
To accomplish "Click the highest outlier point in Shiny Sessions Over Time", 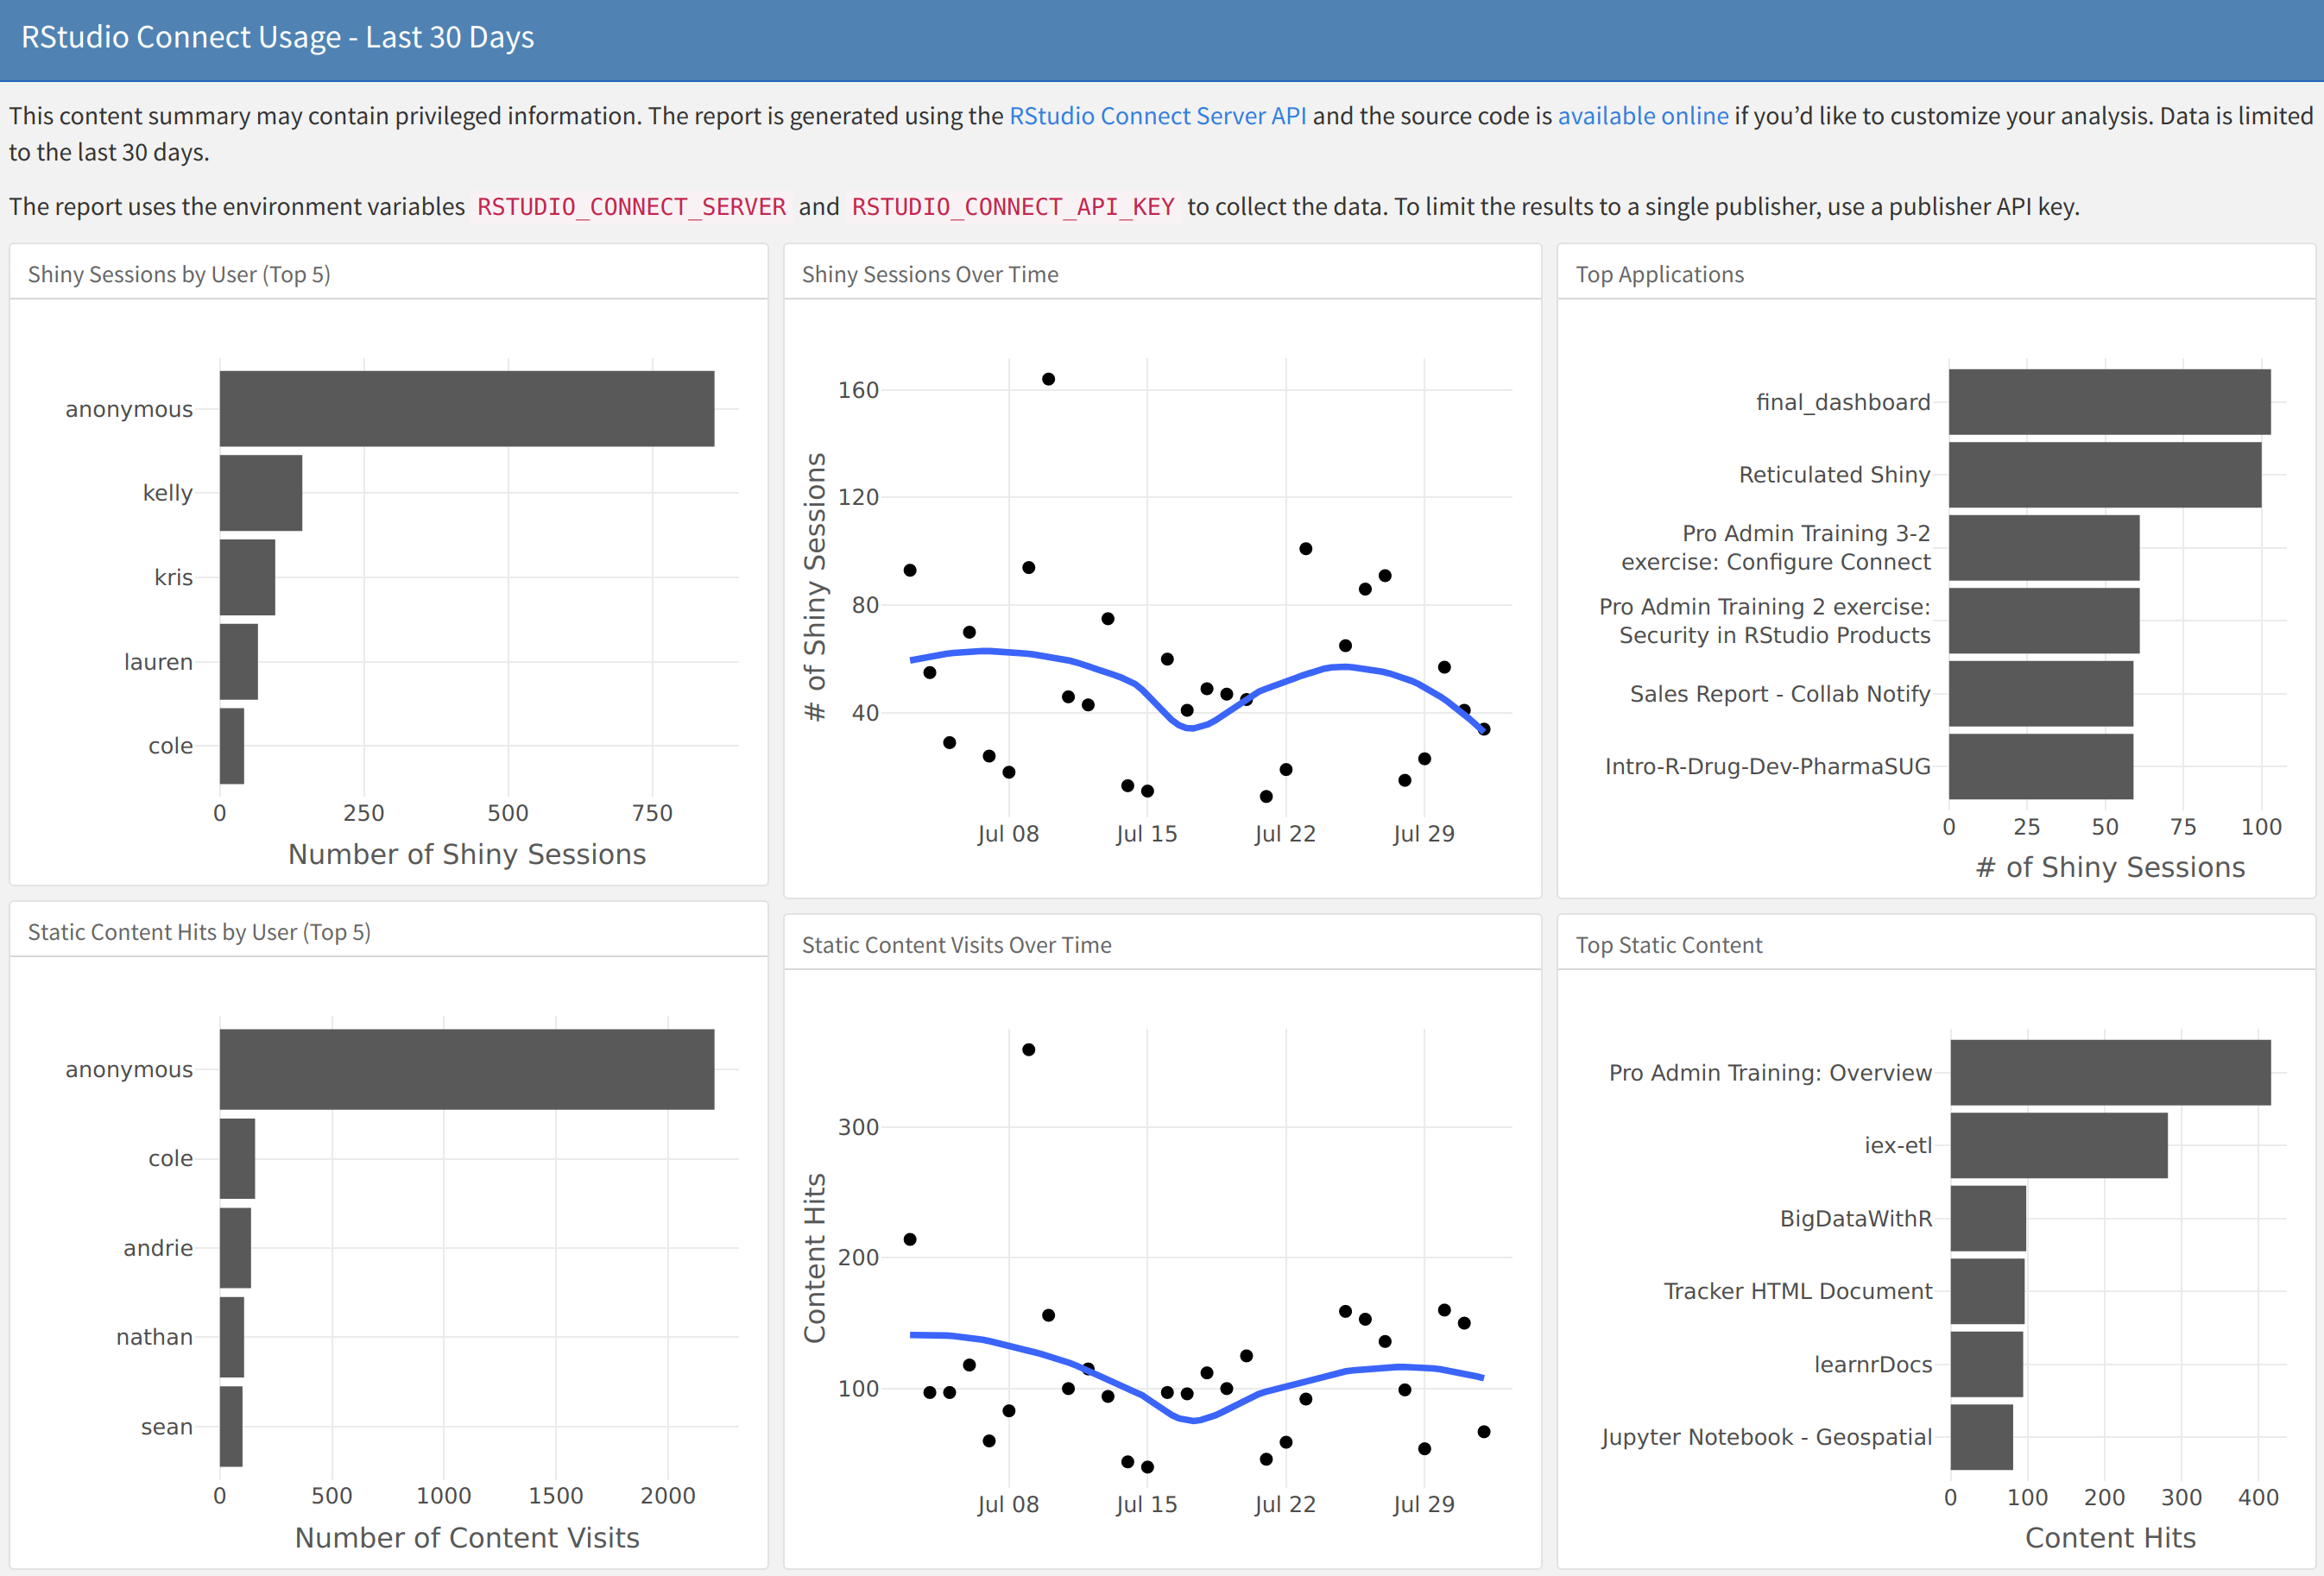I will 1048,379.
